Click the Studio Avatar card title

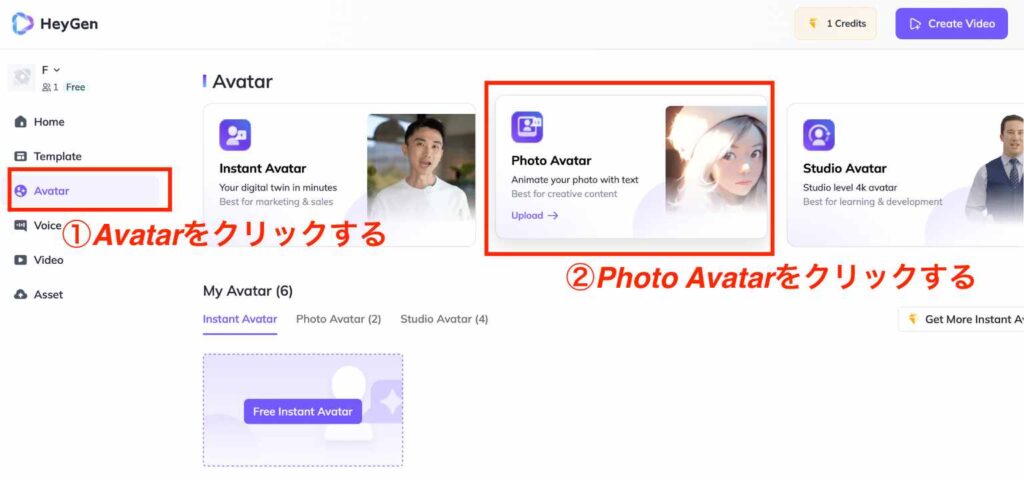(x=844, y=169)
